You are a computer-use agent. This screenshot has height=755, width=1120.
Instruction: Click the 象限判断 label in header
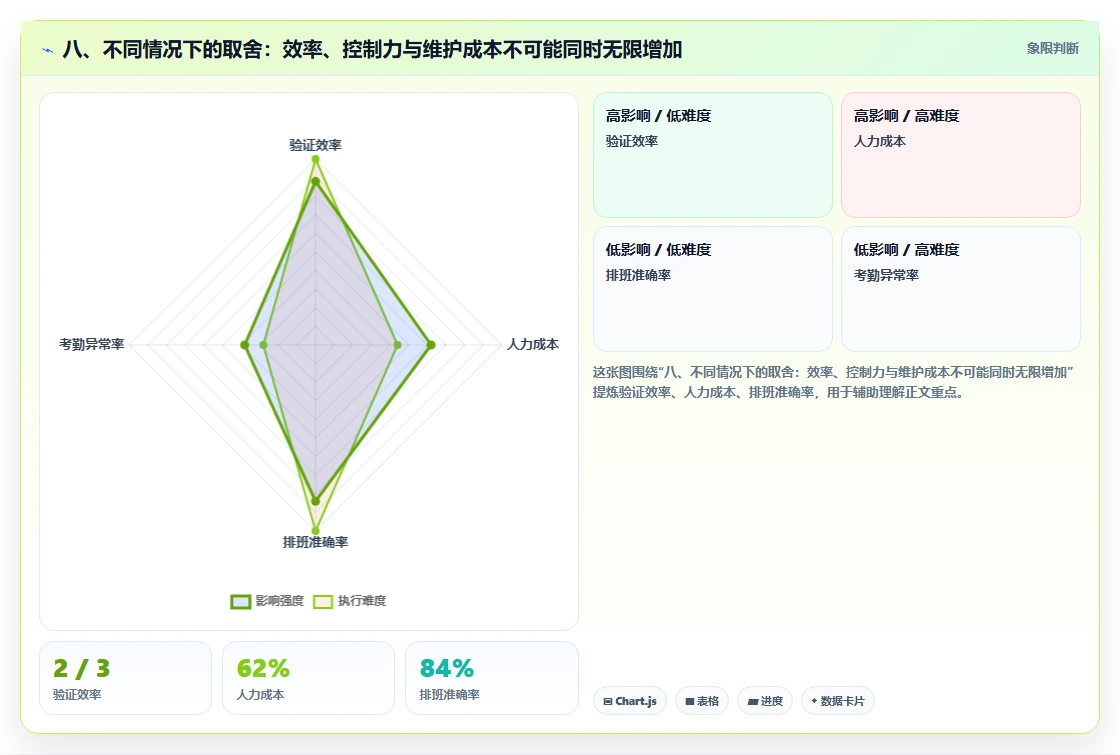pyautogui.click(x=1052, y=49)
